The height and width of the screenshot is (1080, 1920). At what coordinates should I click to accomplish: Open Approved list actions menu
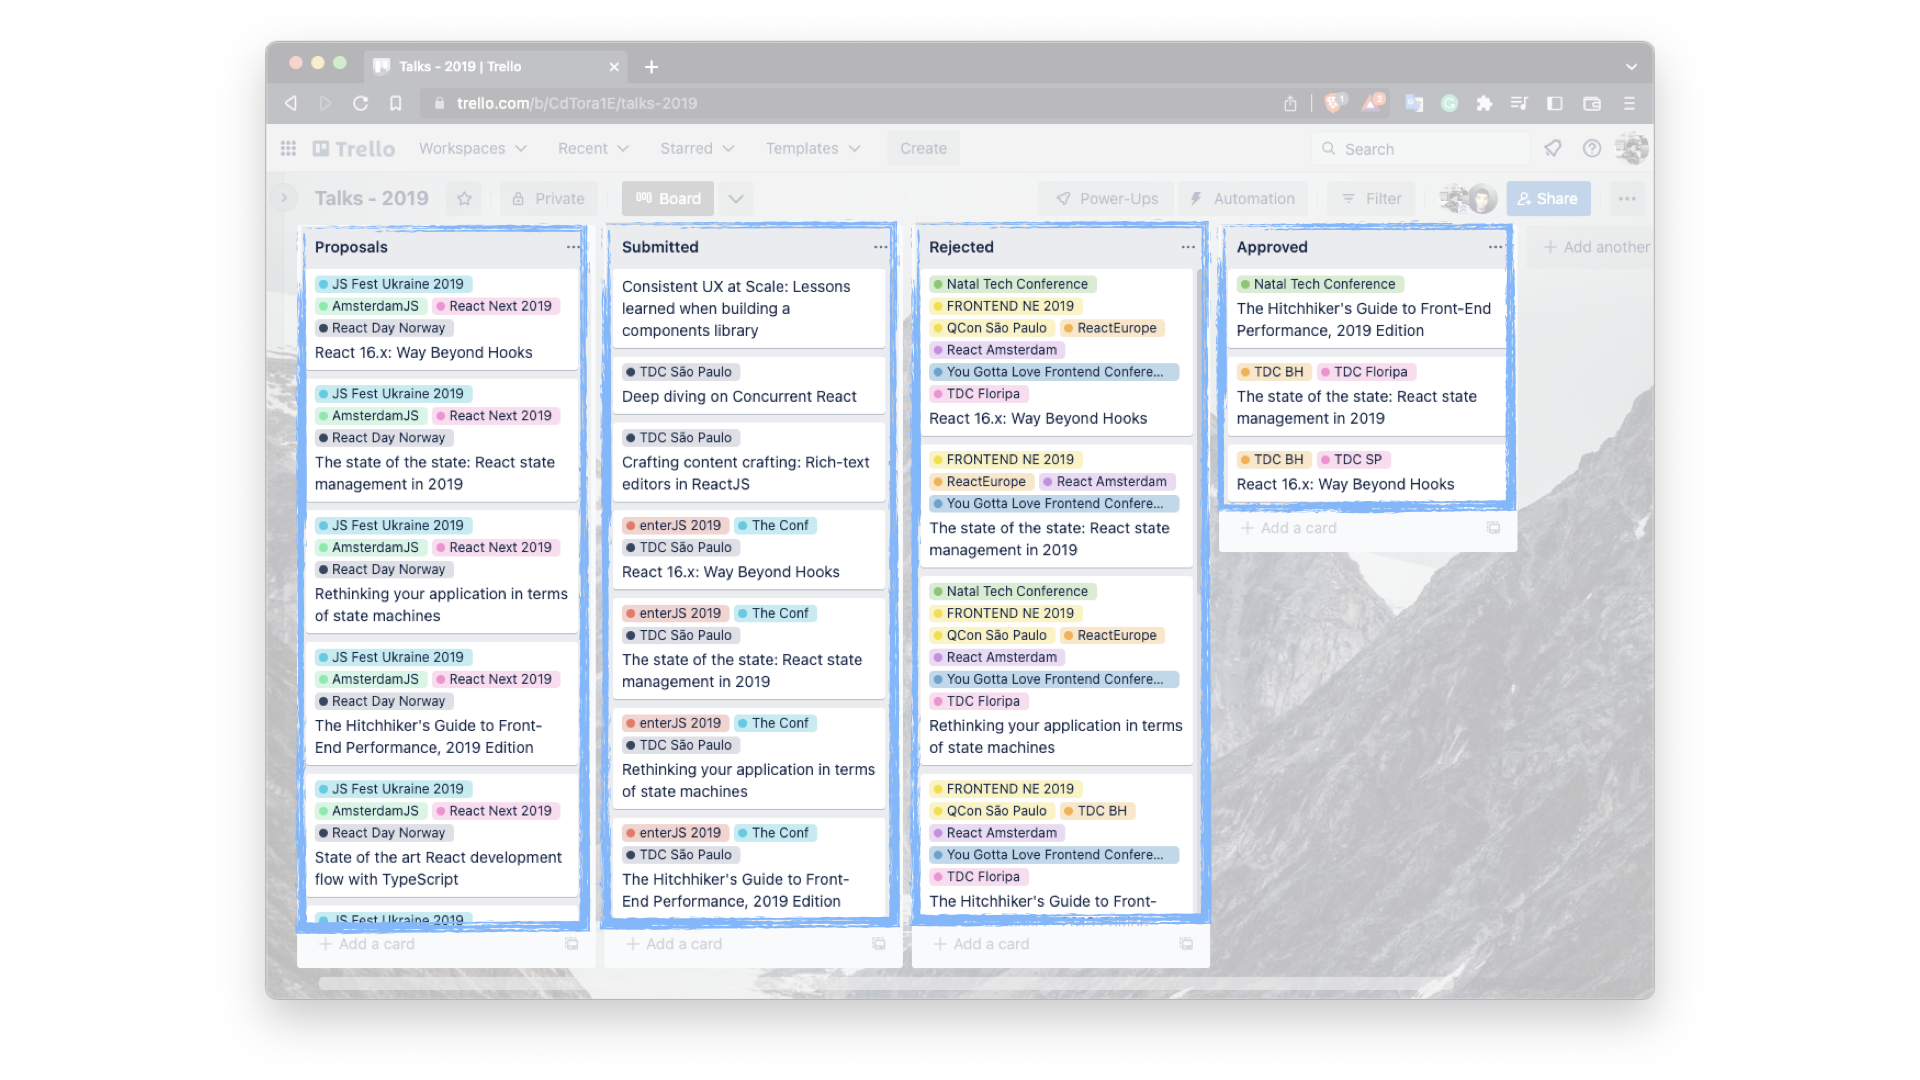(x=1494, y=247)
